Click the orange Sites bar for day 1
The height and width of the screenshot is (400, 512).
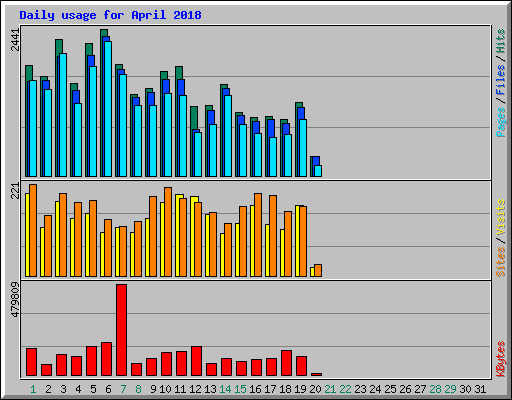point(33,230)
